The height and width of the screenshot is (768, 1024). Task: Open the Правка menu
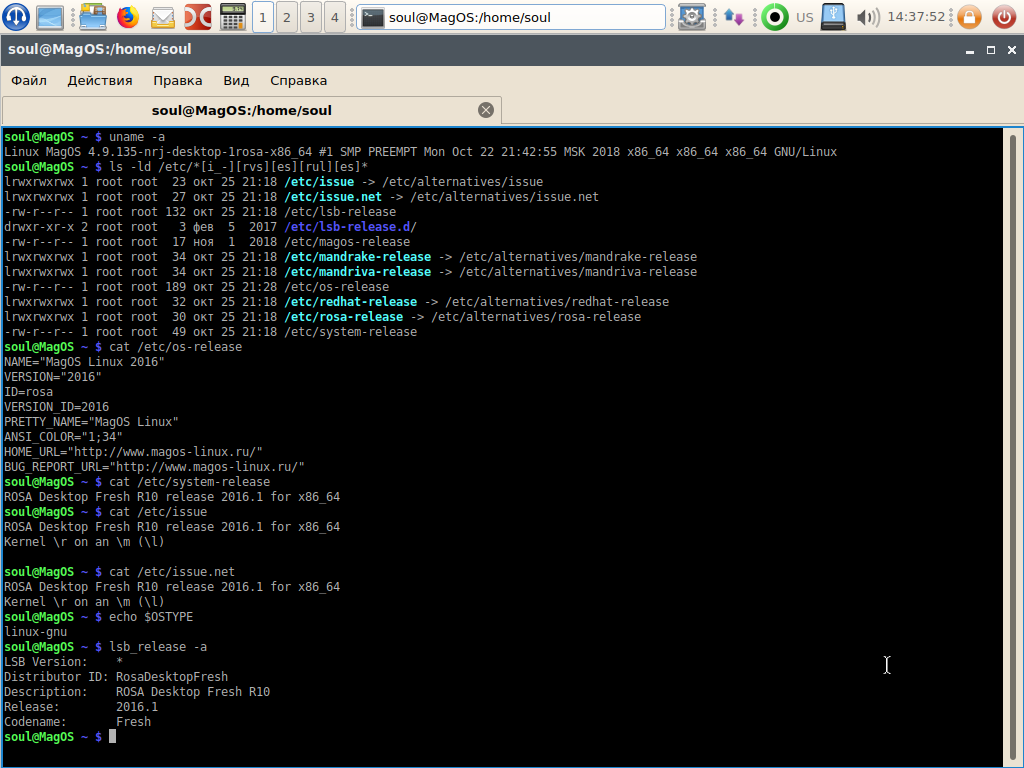tap(178, 81)
